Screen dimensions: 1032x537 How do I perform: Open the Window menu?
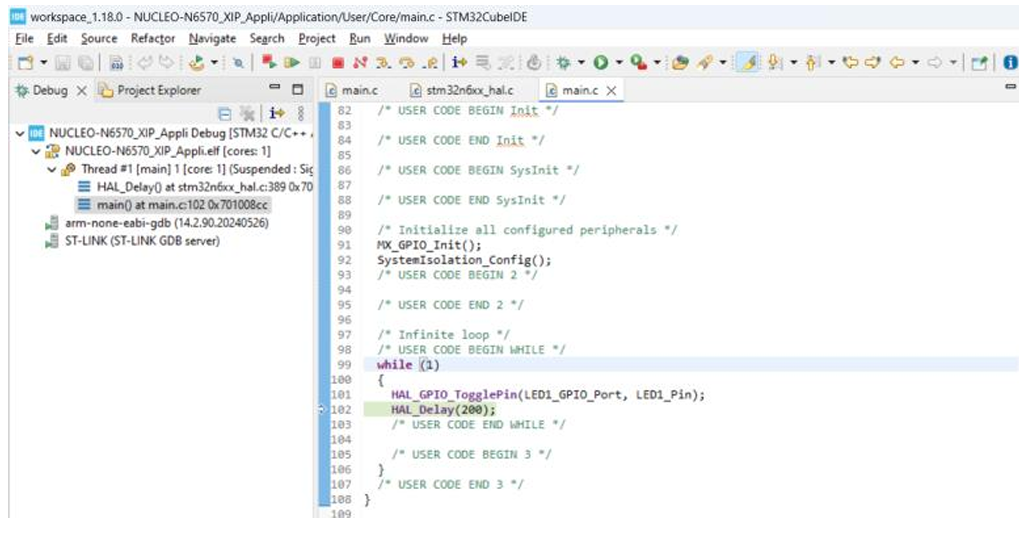tap(406, 38)
